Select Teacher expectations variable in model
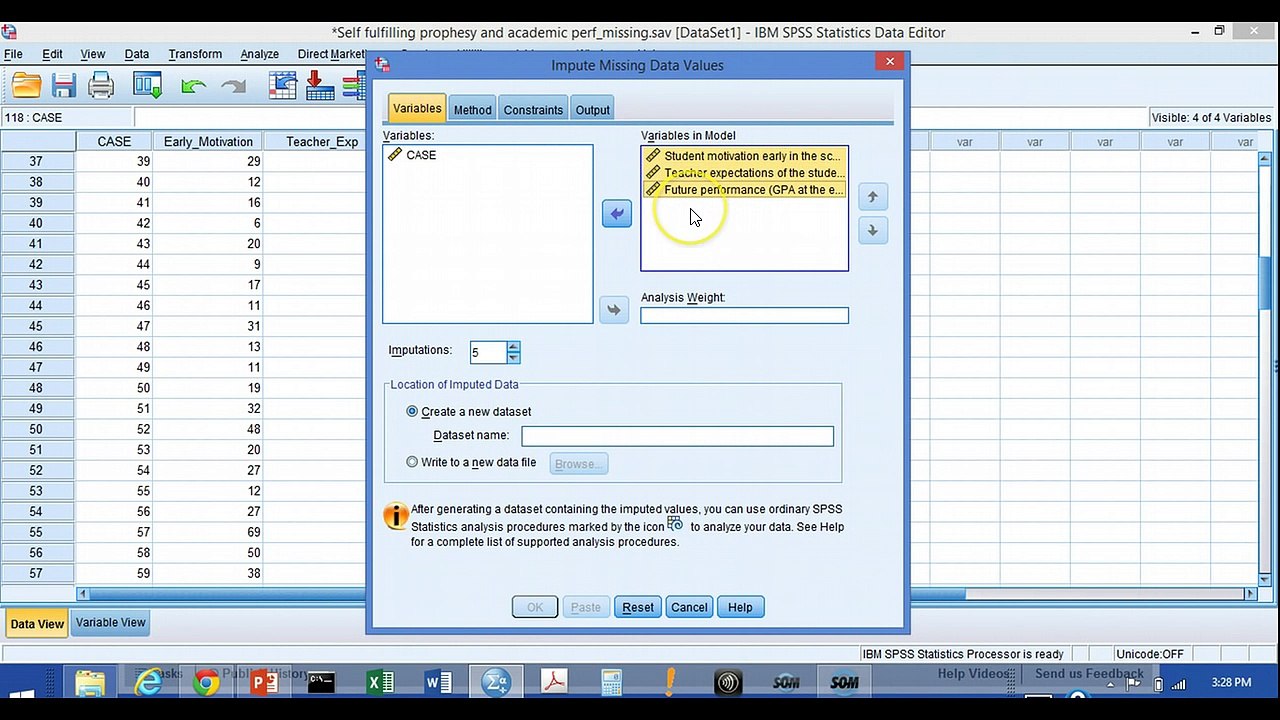Screen dimensions: 1280x720 [745, 173]
